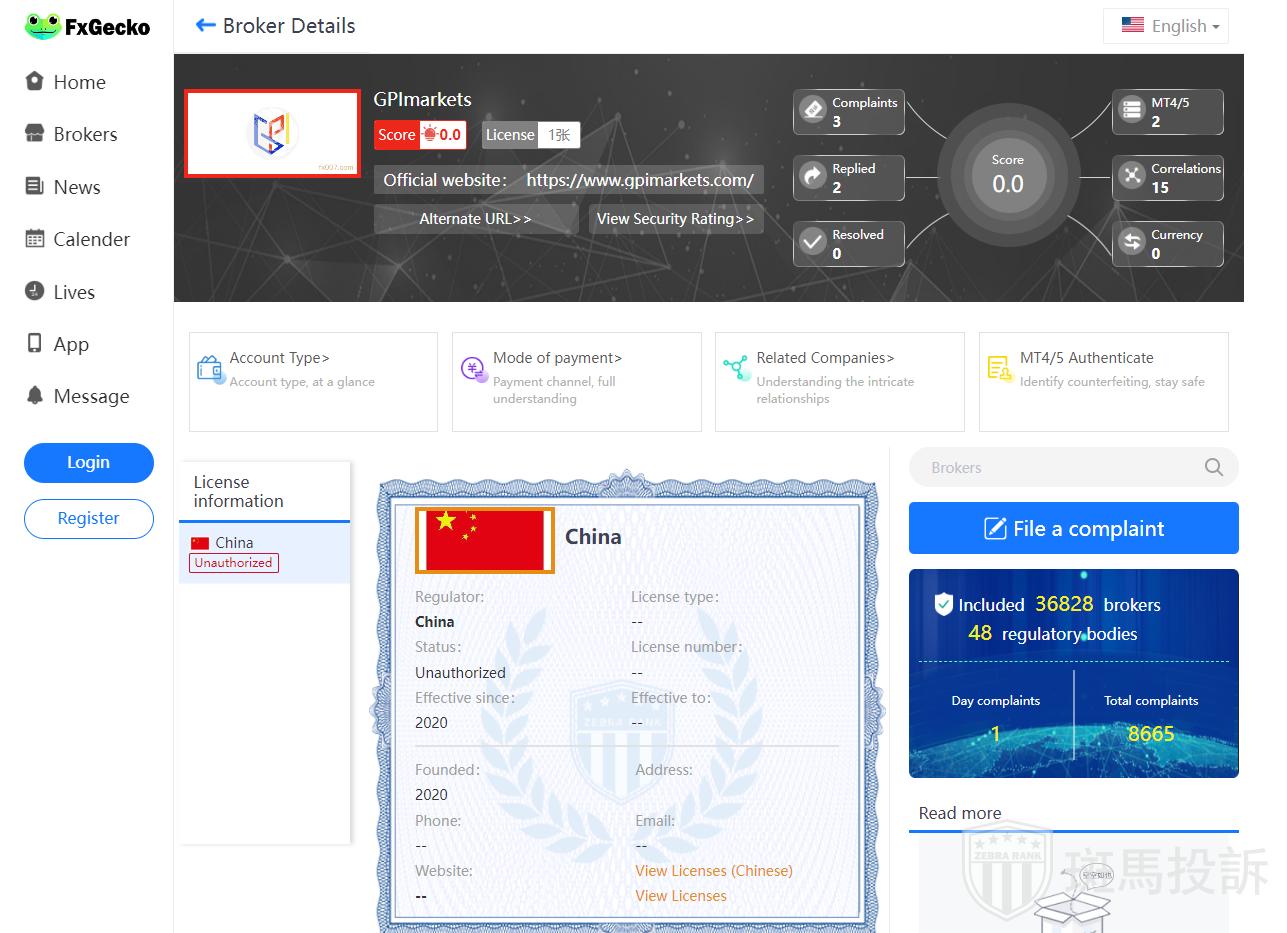
Task: Click the blue Login button
Action: (x=89, y=462)
